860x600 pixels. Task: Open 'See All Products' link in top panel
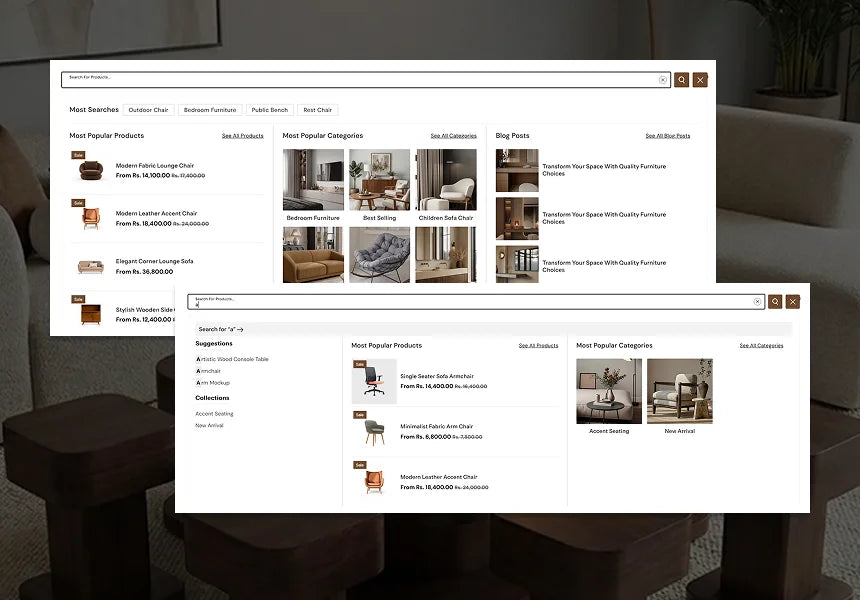pyautogui.click(x=242, y=135)
